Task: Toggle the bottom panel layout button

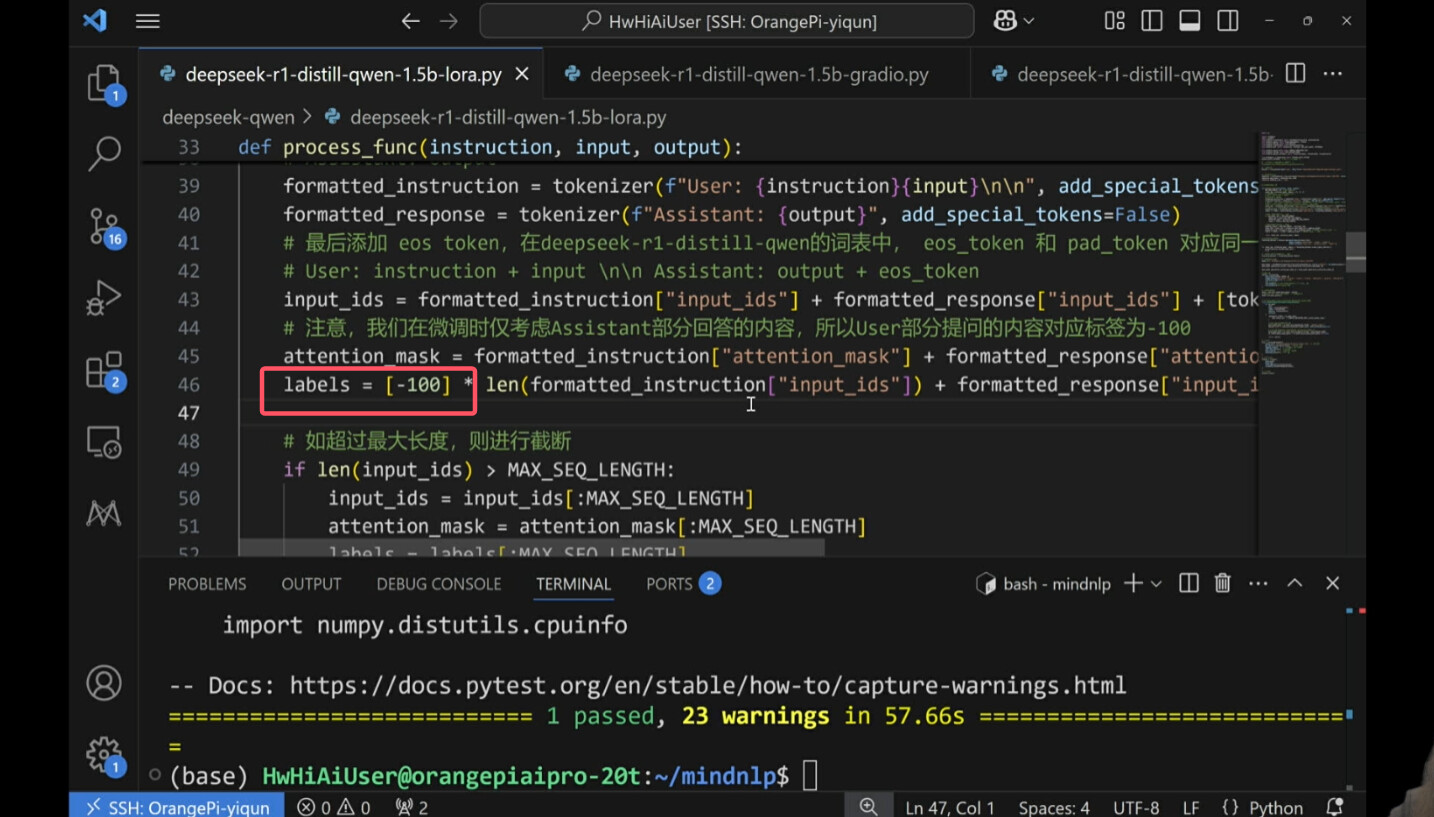Action: [x=1190, y=21]
